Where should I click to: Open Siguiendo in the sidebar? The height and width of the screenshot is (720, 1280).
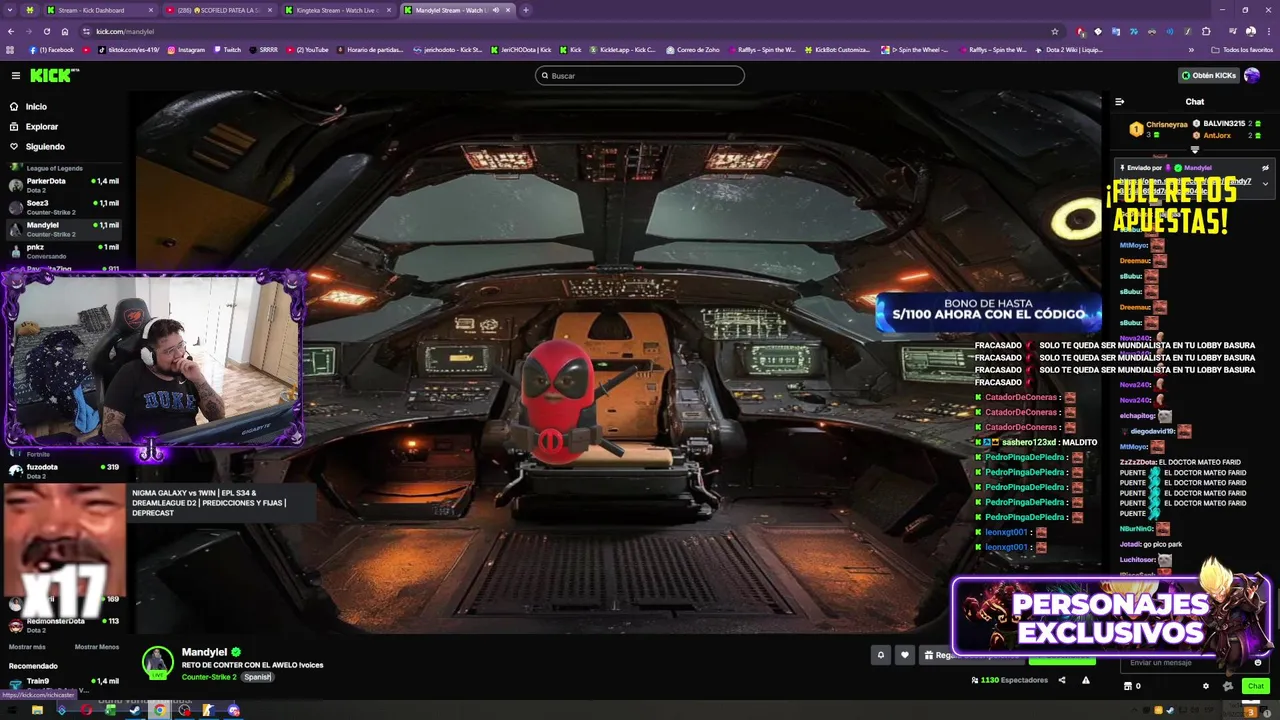45,146
